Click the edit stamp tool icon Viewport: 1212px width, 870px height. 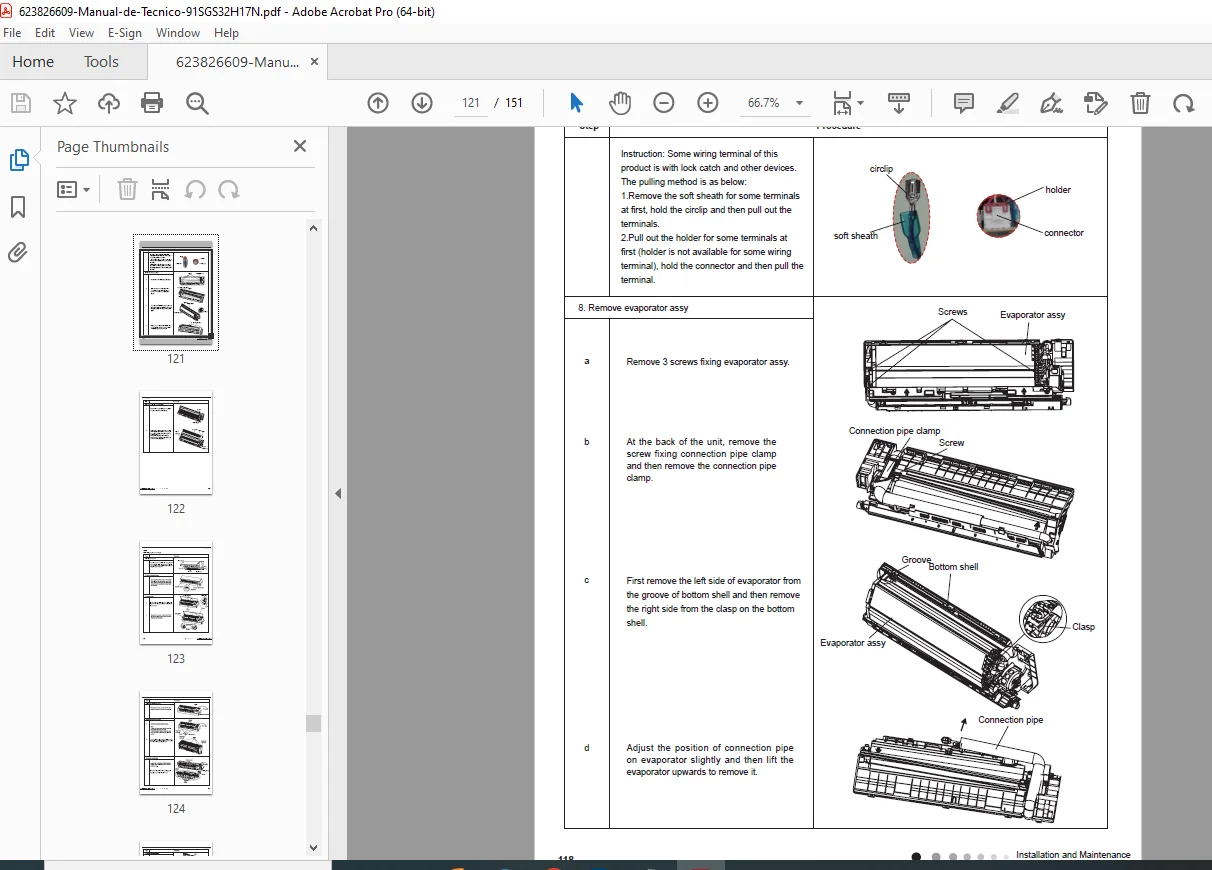click(1096, 103)
